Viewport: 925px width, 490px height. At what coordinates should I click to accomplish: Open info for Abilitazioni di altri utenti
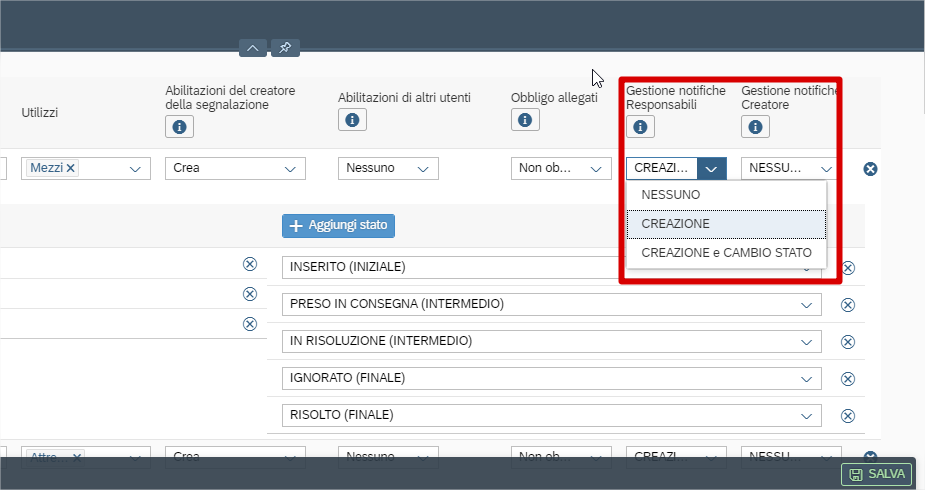[352, 120]
